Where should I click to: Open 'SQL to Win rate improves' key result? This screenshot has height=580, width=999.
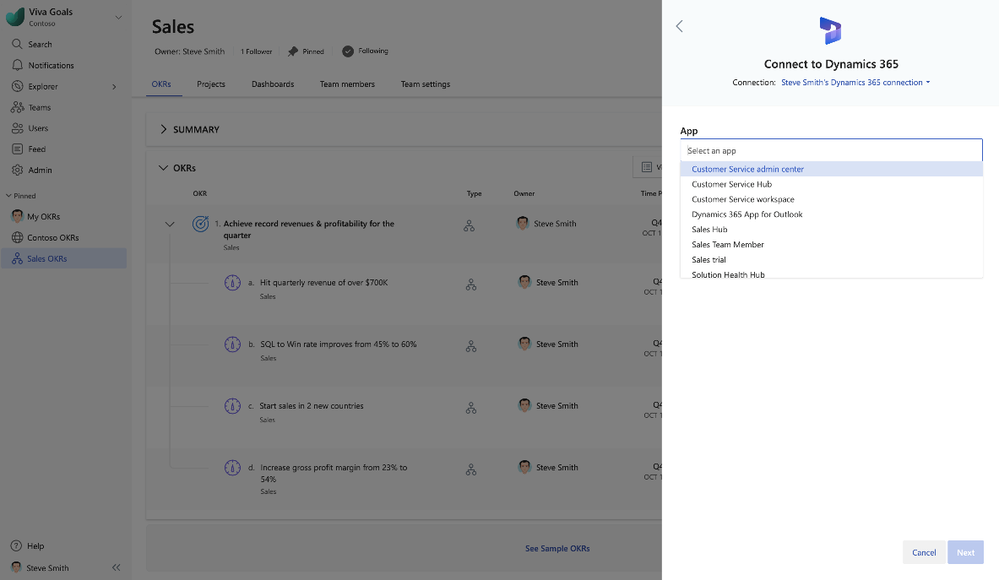coord(338,344)
